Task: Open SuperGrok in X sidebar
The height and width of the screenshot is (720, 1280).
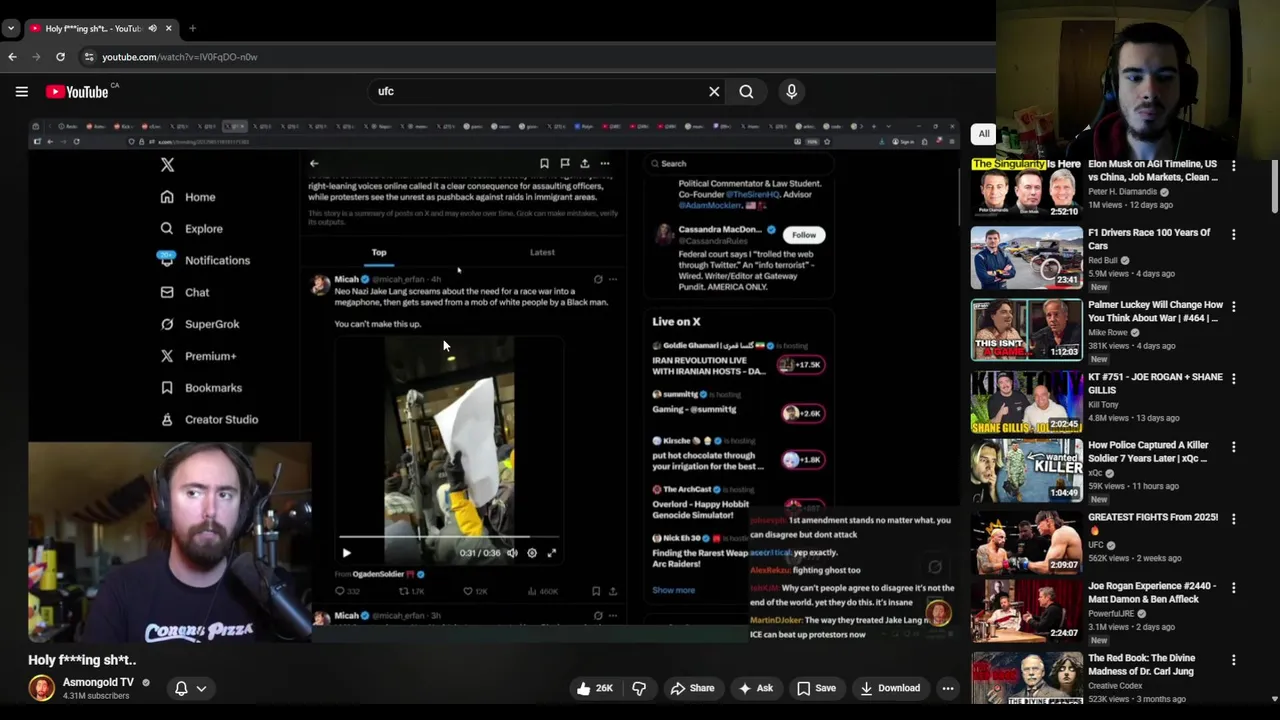Action: click(199, 324)
